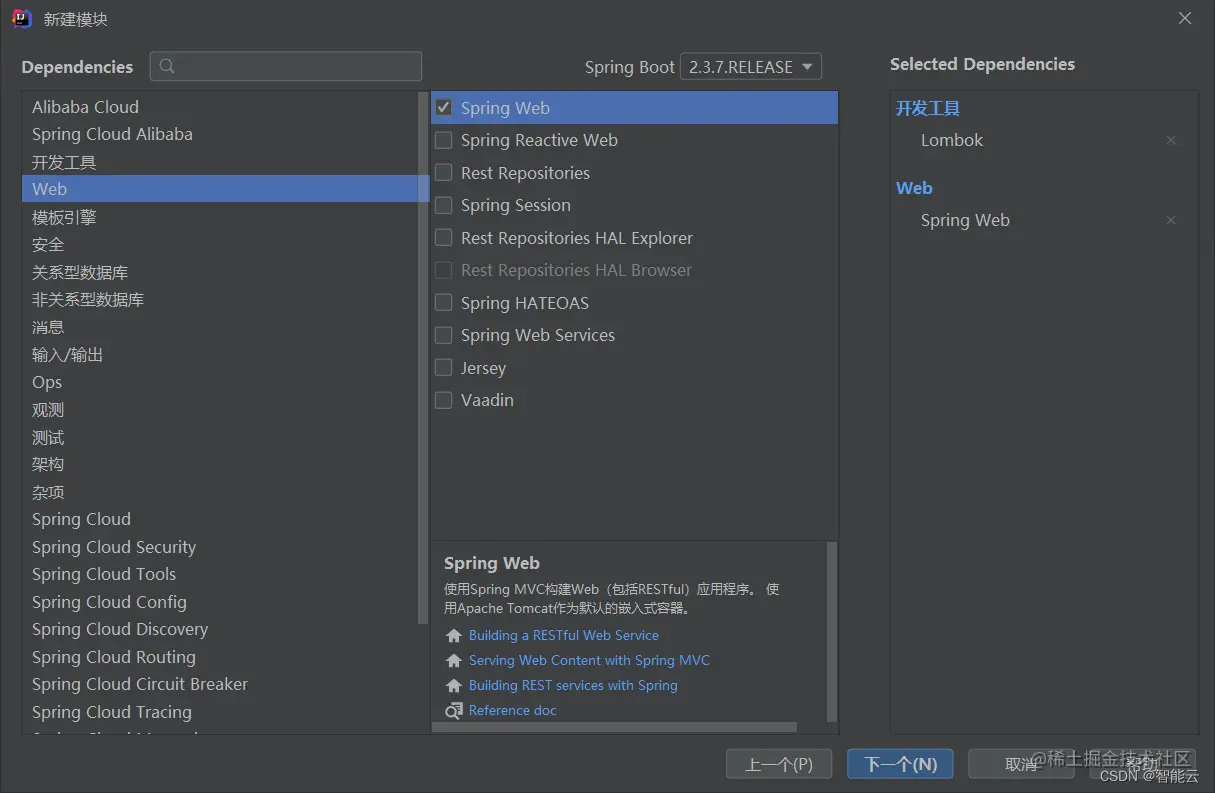The width and height of the screenshot is (1215, 793).
Task: Tick the Spring Web Services checkbox
Action: [x=444, y=335]
